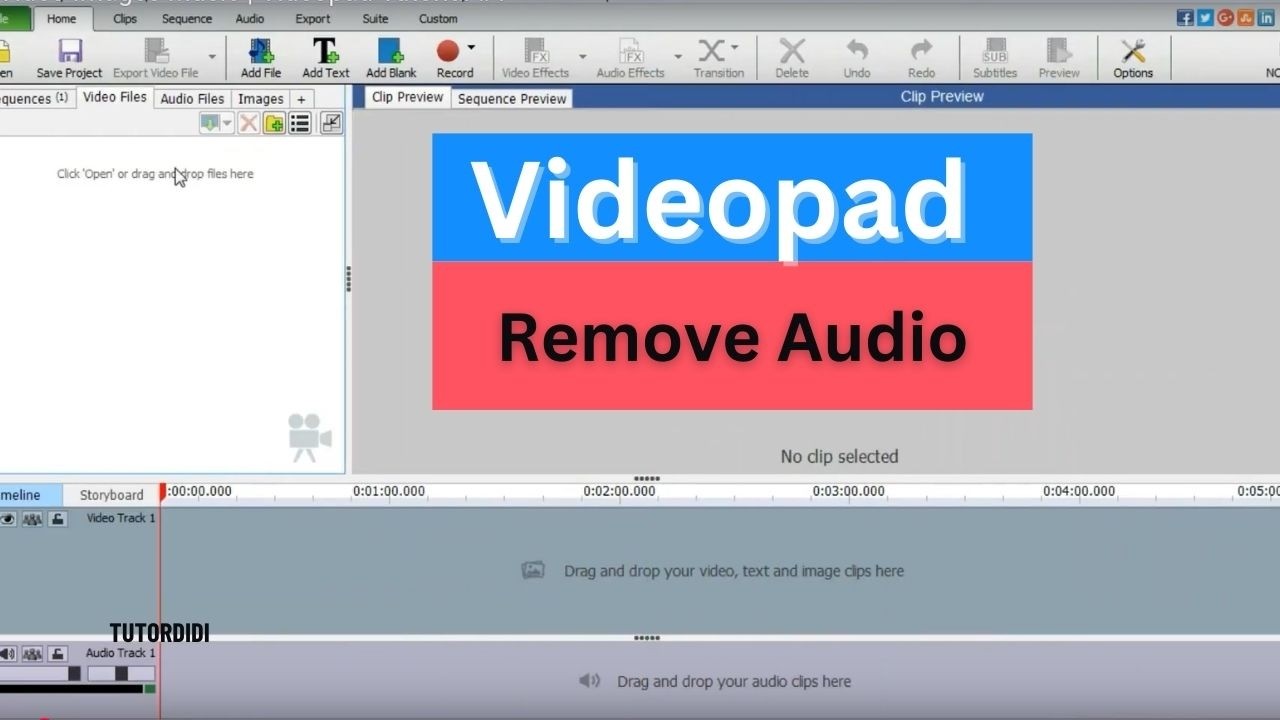Share via the Google Plus icon
This screenshot has height=720, width=1280.
pos(1225,18)
